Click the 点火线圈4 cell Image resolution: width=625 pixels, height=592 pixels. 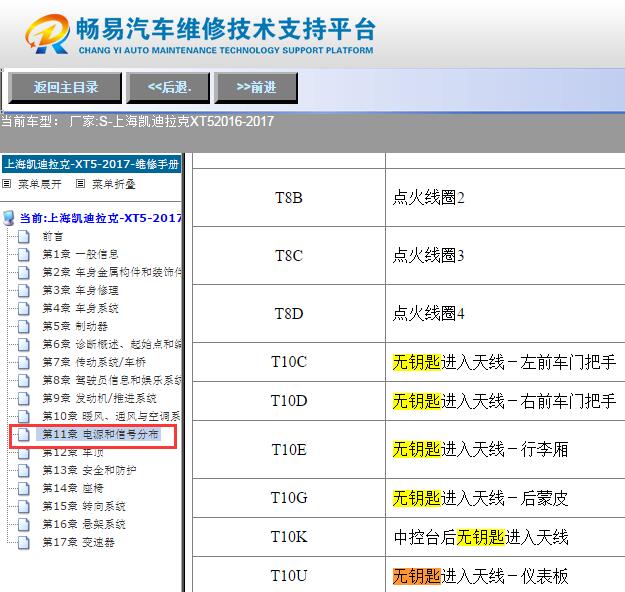[505, 313]
